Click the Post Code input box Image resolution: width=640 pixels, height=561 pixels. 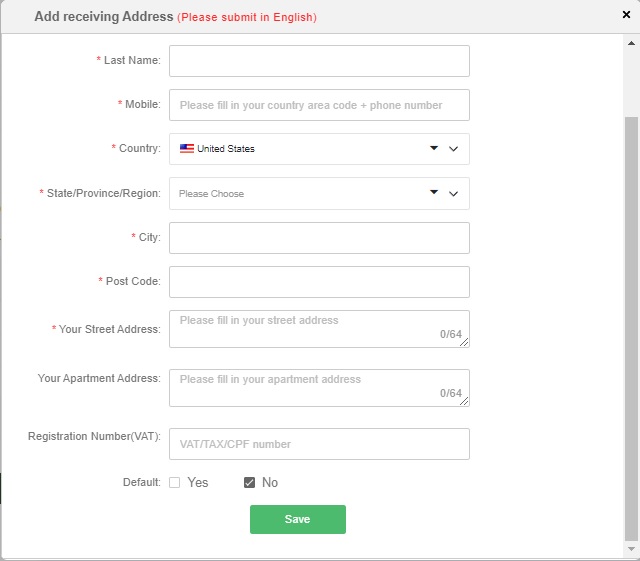319,282
